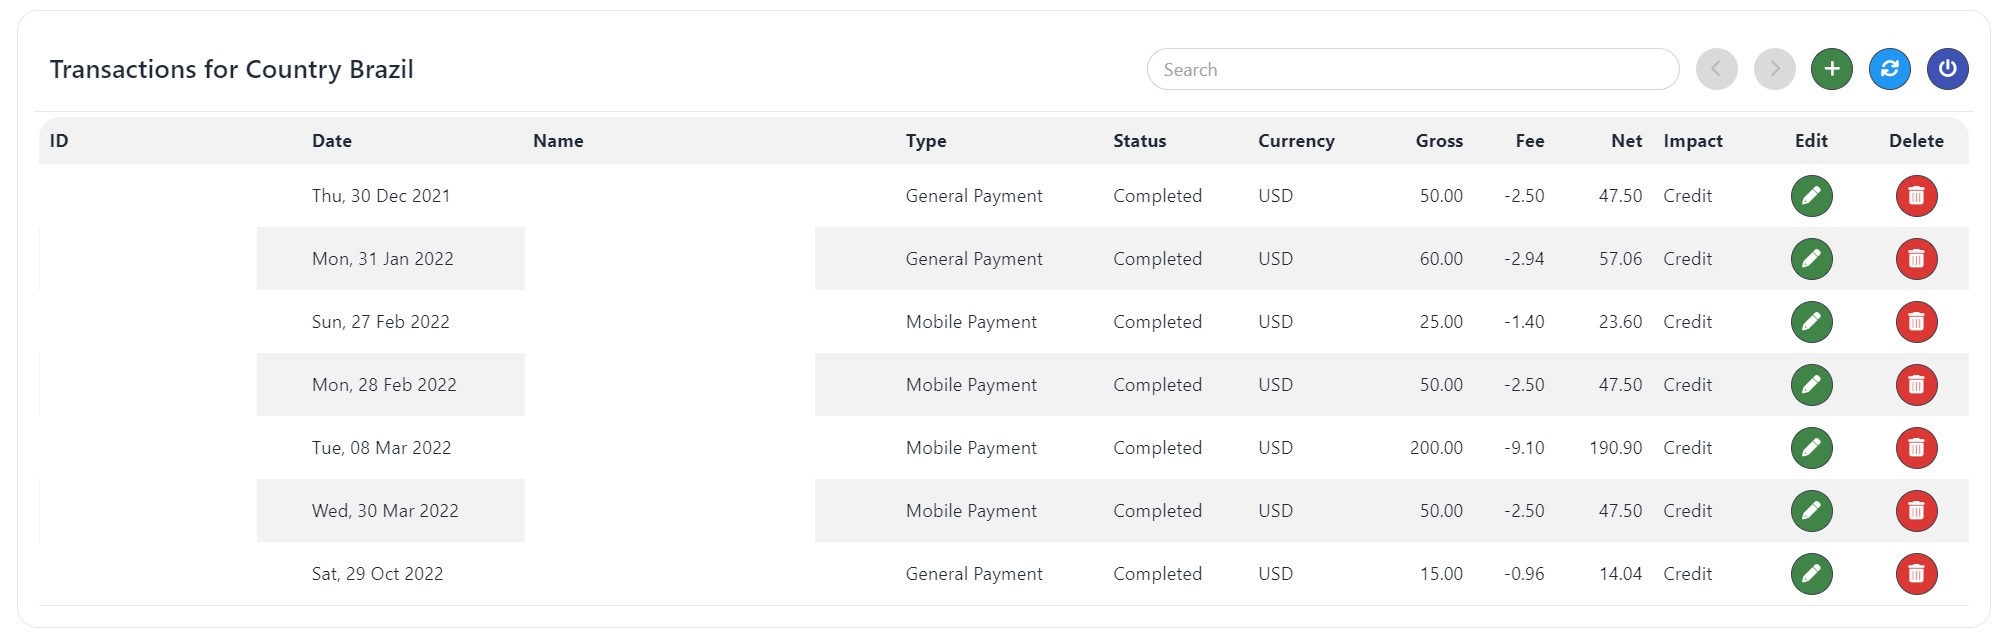Viewport: 1998px width, 635px height.
Task: Delete the Sun, 27 Feb 2022 transaction
Action: [x=1916, y=322]
